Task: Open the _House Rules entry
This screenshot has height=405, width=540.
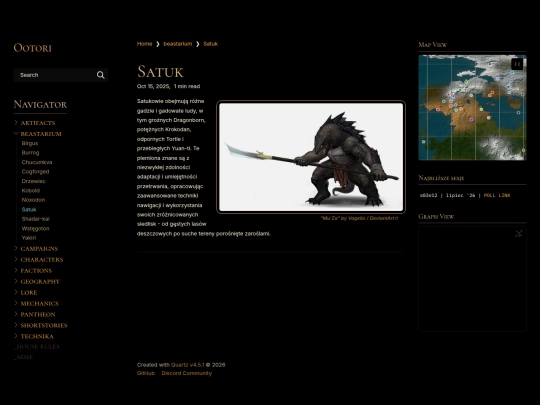Action: 37,346
